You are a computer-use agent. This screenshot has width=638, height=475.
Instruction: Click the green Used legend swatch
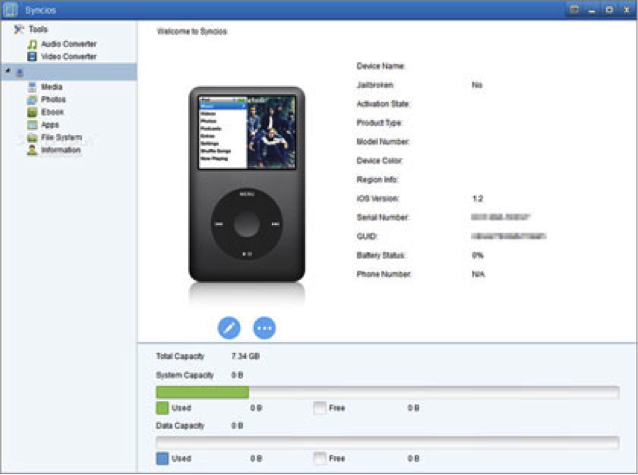162,408
